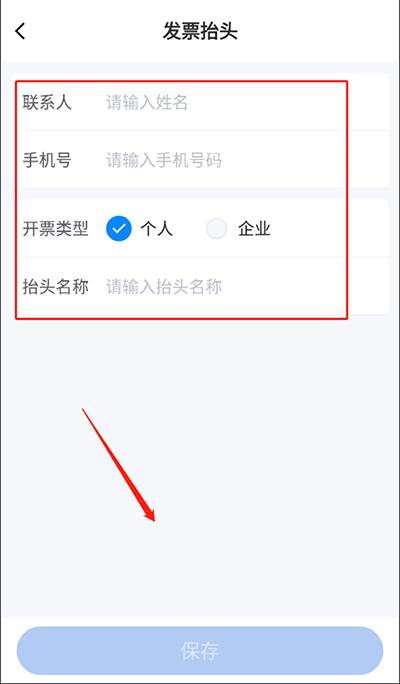Tap the divider between 联系人 and 手机号 rows

[205, 130]
